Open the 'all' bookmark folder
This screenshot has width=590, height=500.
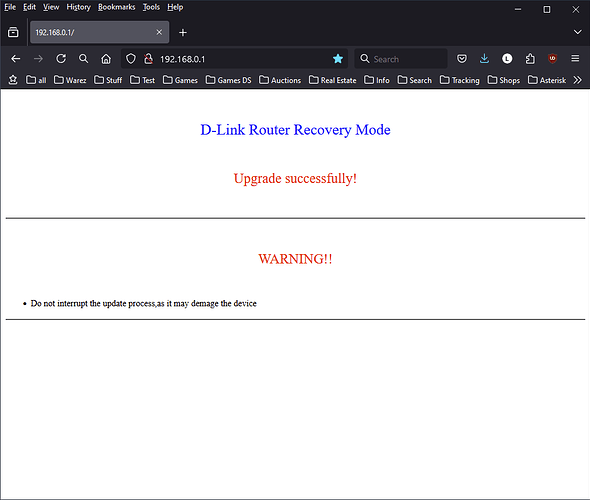36,80
